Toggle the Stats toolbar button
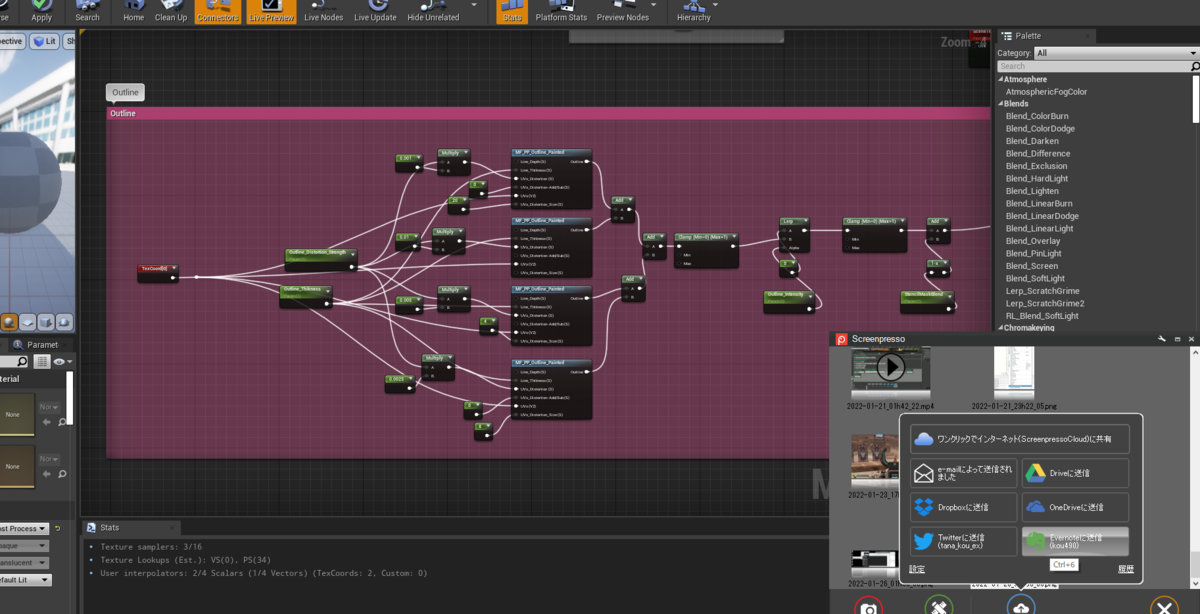Screen dimensions: 1200x614 512,12
